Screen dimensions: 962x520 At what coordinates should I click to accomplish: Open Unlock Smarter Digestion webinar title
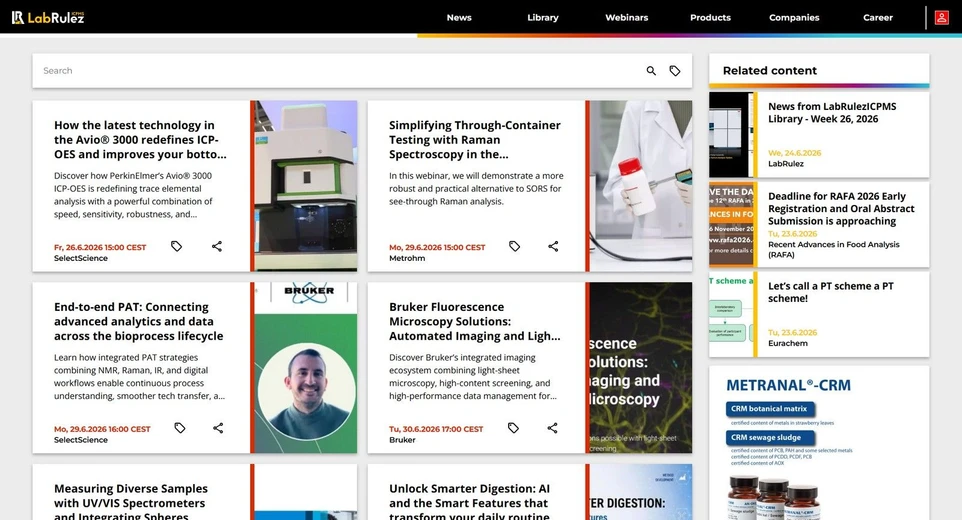[469, 502]
